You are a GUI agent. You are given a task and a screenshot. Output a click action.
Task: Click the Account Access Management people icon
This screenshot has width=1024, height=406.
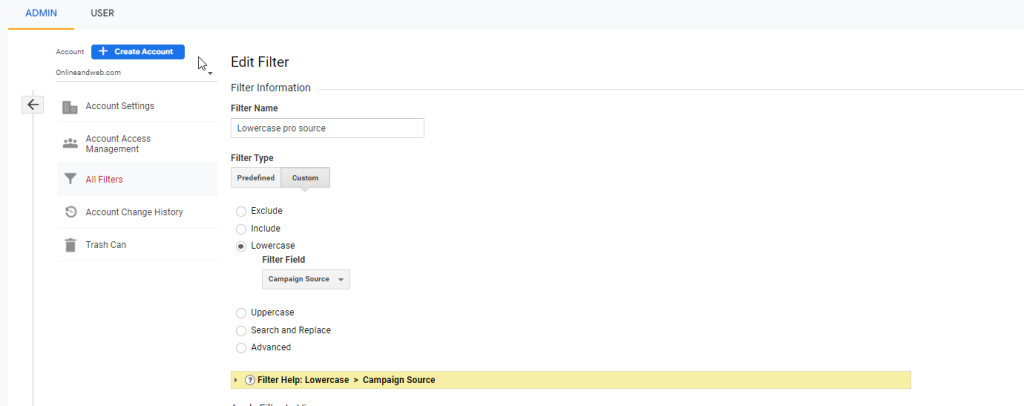tap(70, 143)
